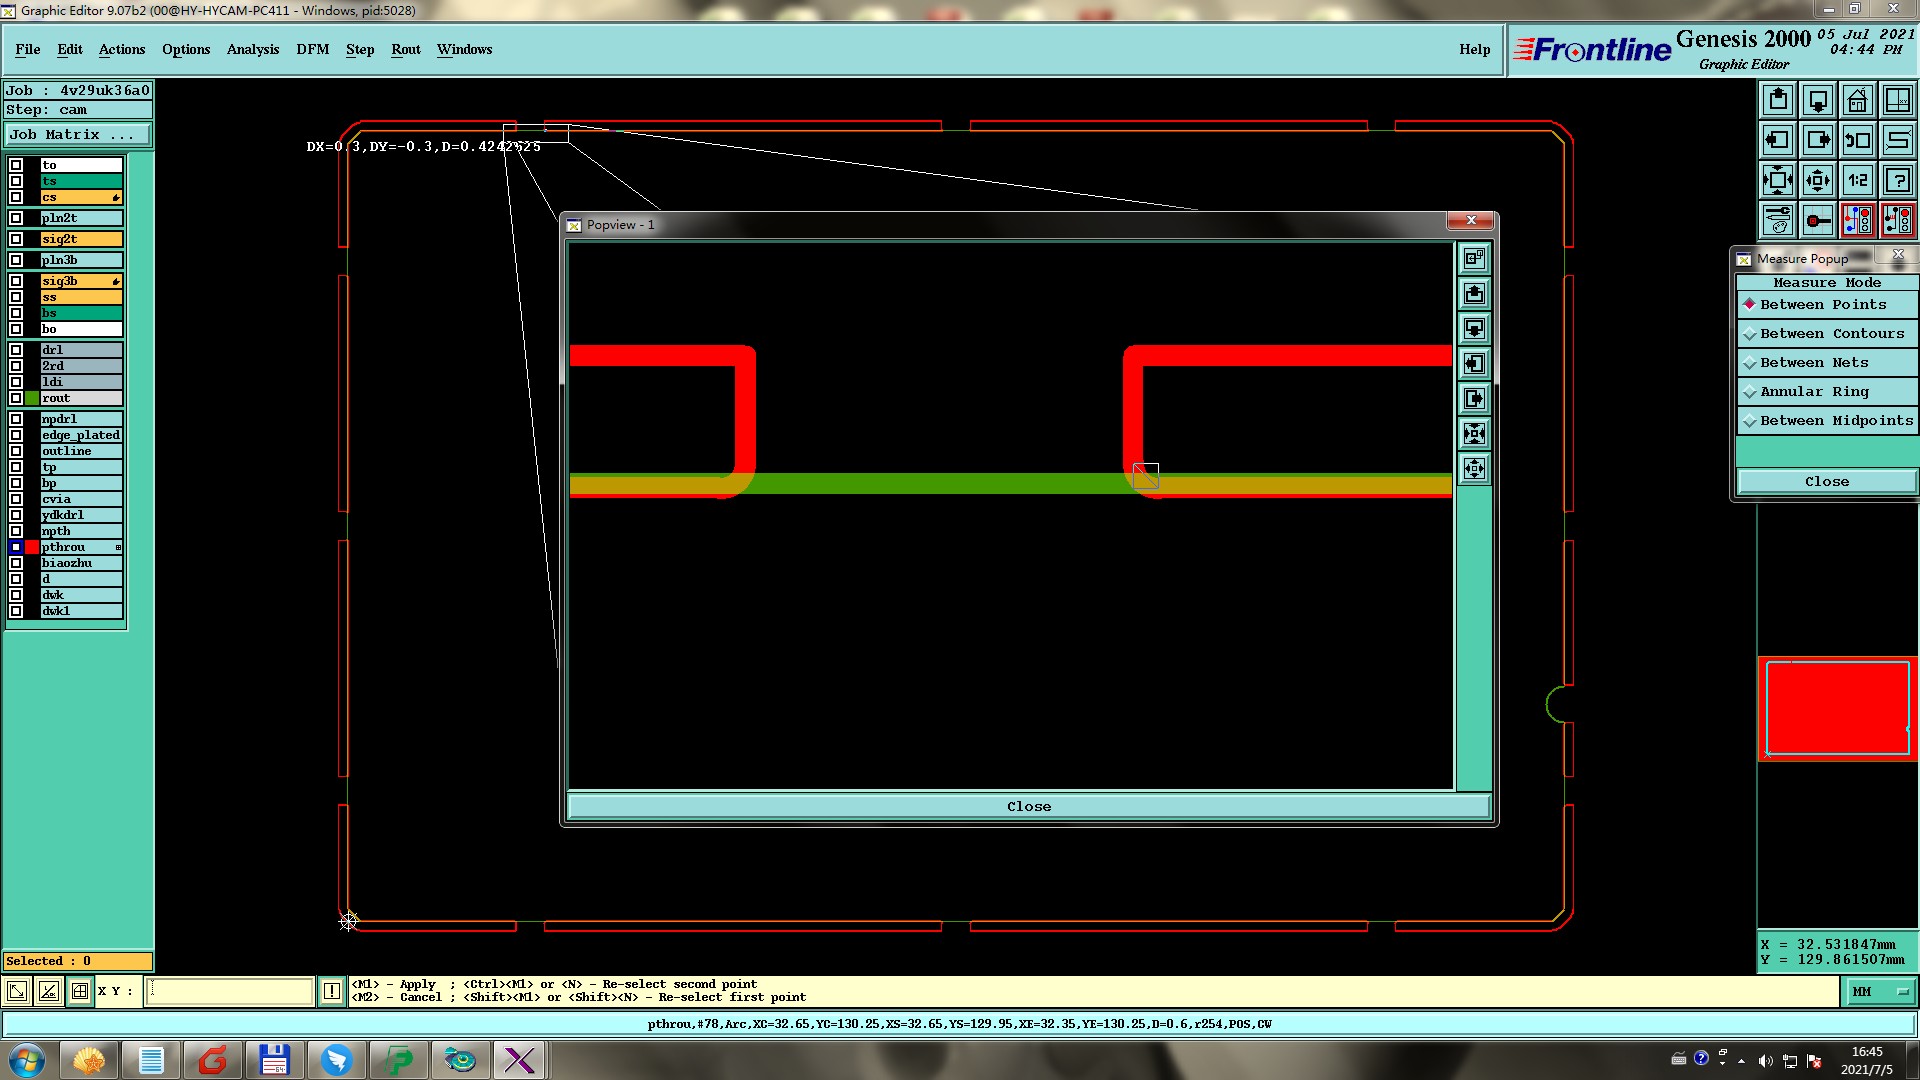
Task: Open the MM units dropdown
Action: pos(1880,992)
